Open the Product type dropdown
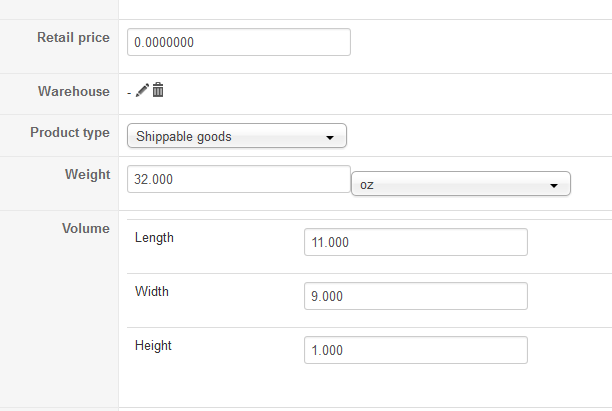The image size is (612, 411). click(236, 136)
